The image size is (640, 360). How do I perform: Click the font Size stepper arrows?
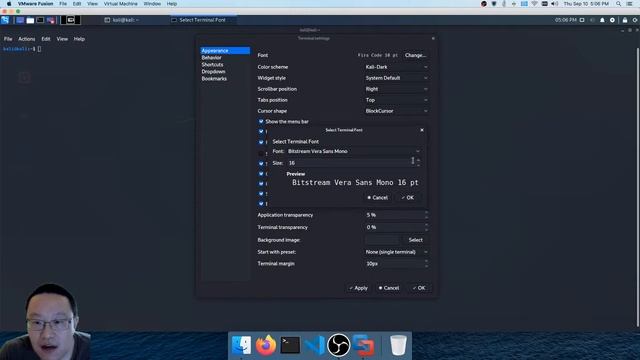coord(418,162)
